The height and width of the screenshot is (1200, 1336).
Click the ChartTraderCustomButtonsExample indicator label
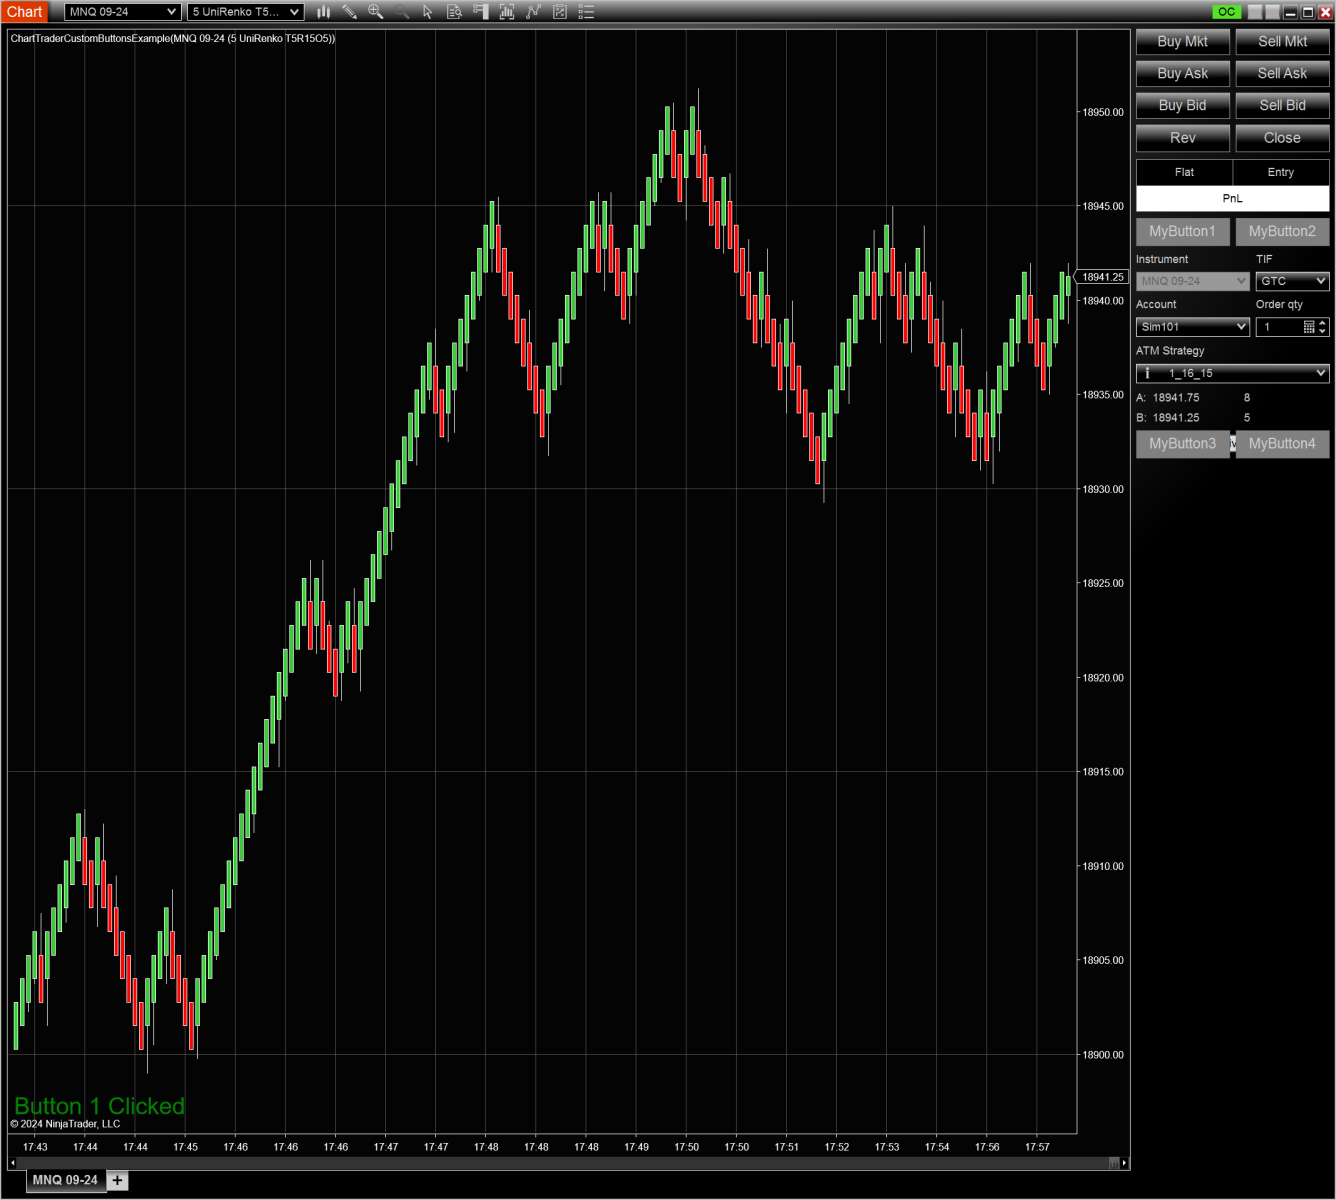[x=173, y=39]
